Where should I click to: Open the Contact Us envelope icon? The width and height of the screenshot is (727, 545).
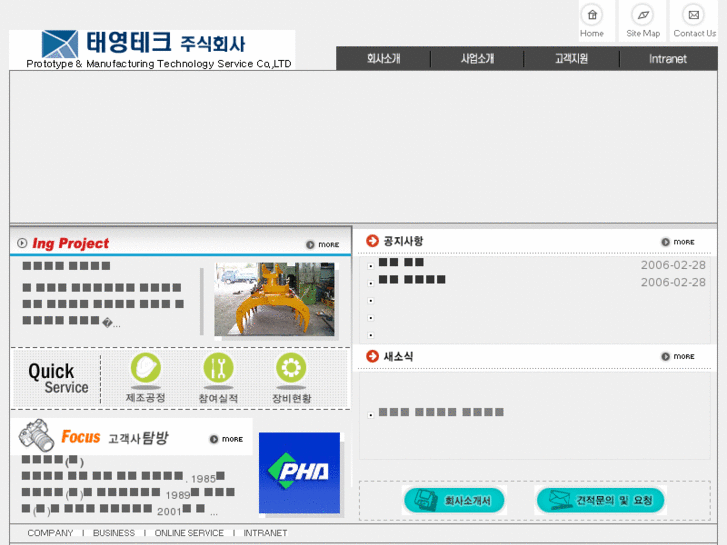point(694,15)
